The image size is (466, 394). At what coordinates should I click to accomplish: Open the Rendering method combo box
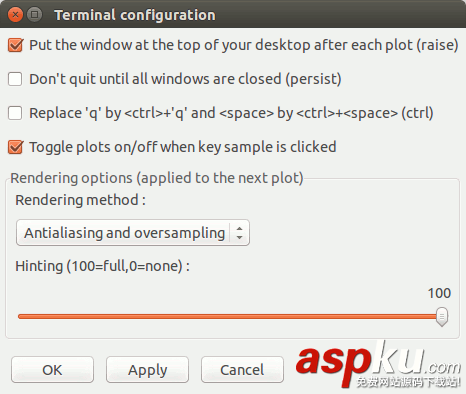(133, 233)
